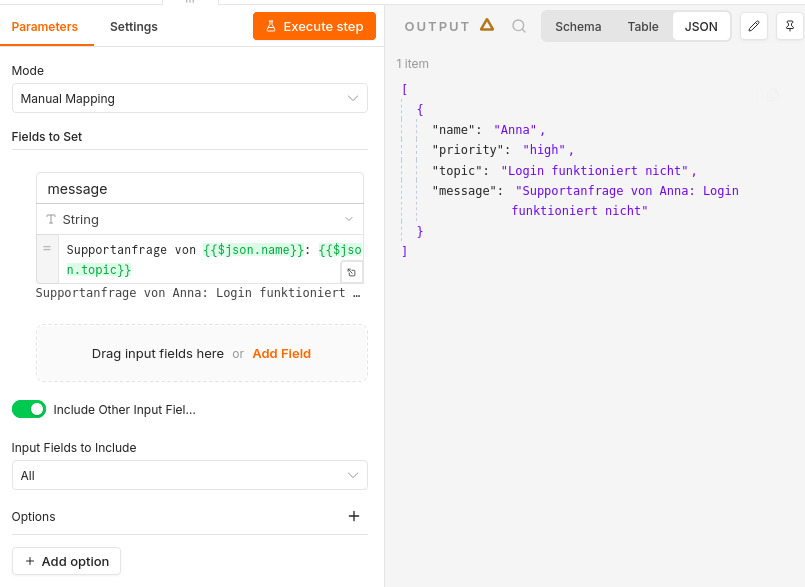Pin the output data with pin icon
This screenshot has width=805, height=587.
790,26
